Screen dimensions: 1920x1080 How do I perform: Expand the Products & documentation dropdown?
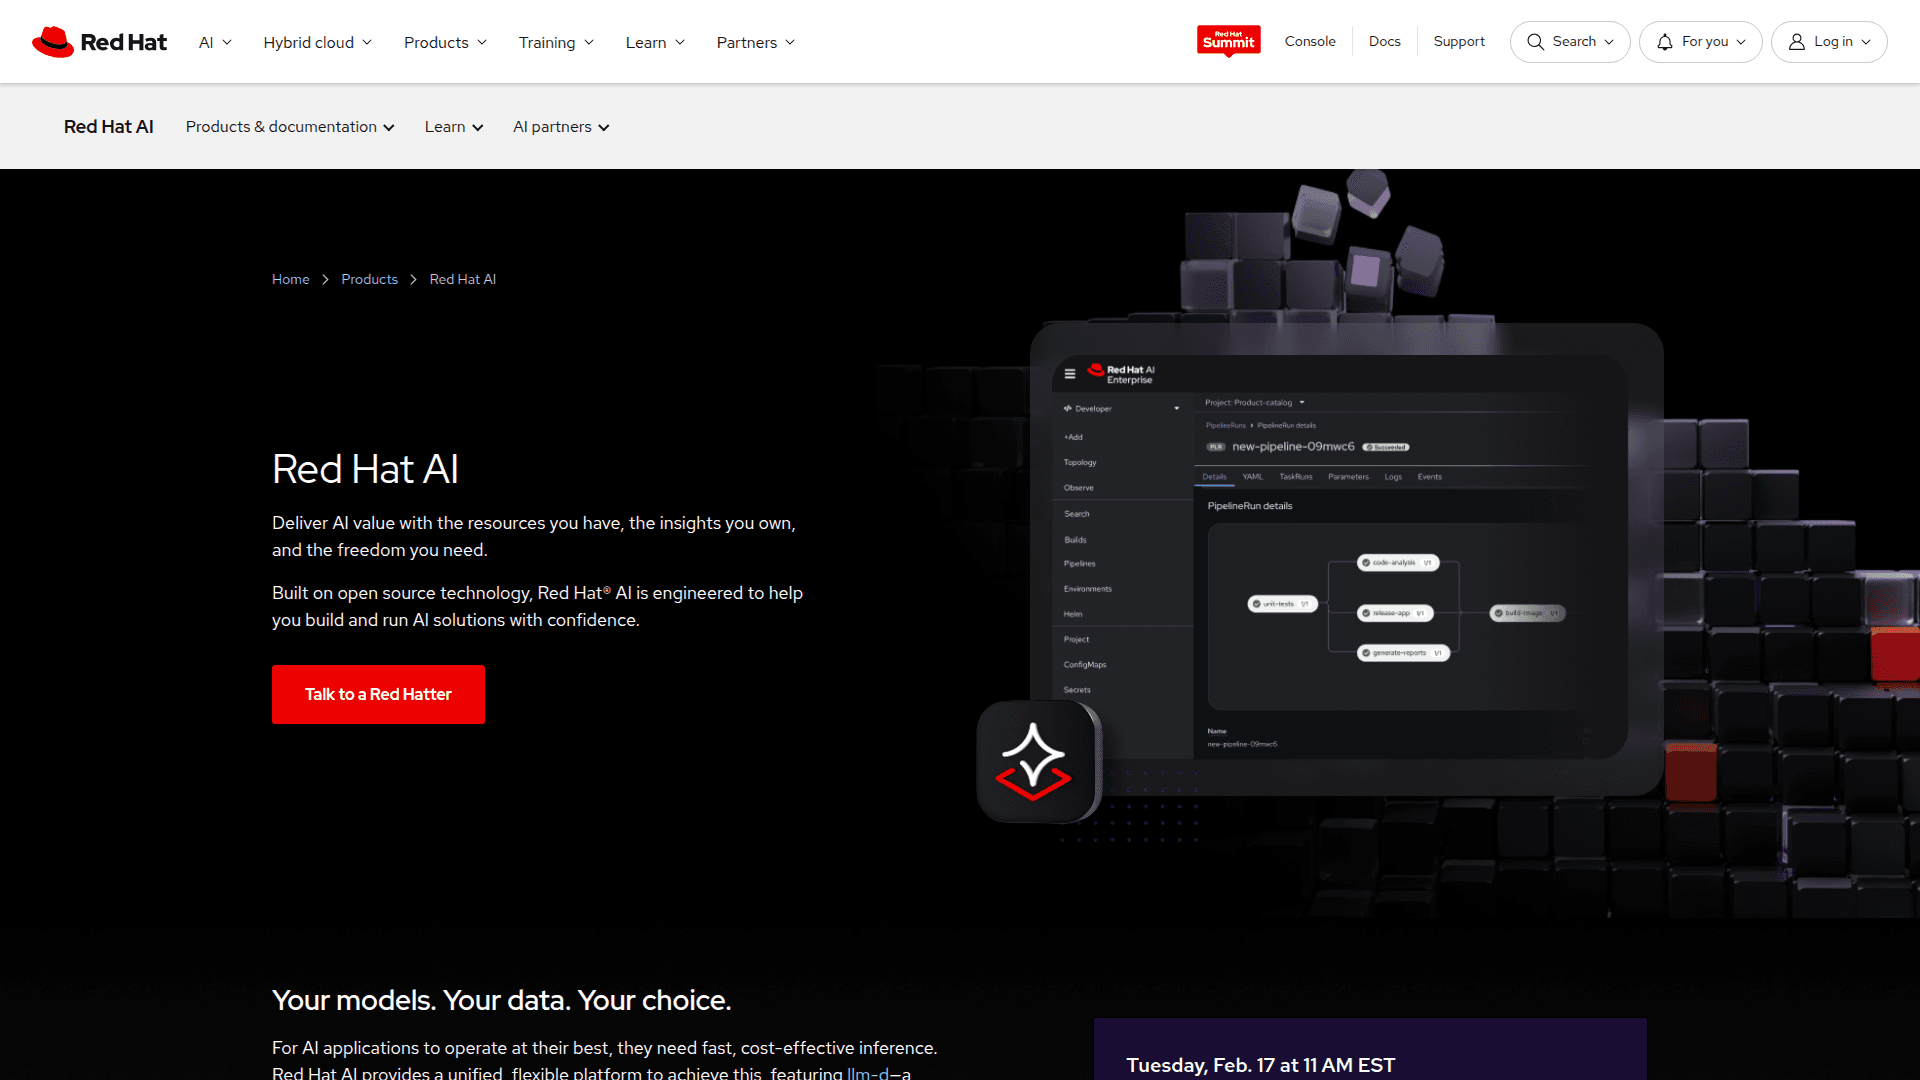(x=289, y=126)
